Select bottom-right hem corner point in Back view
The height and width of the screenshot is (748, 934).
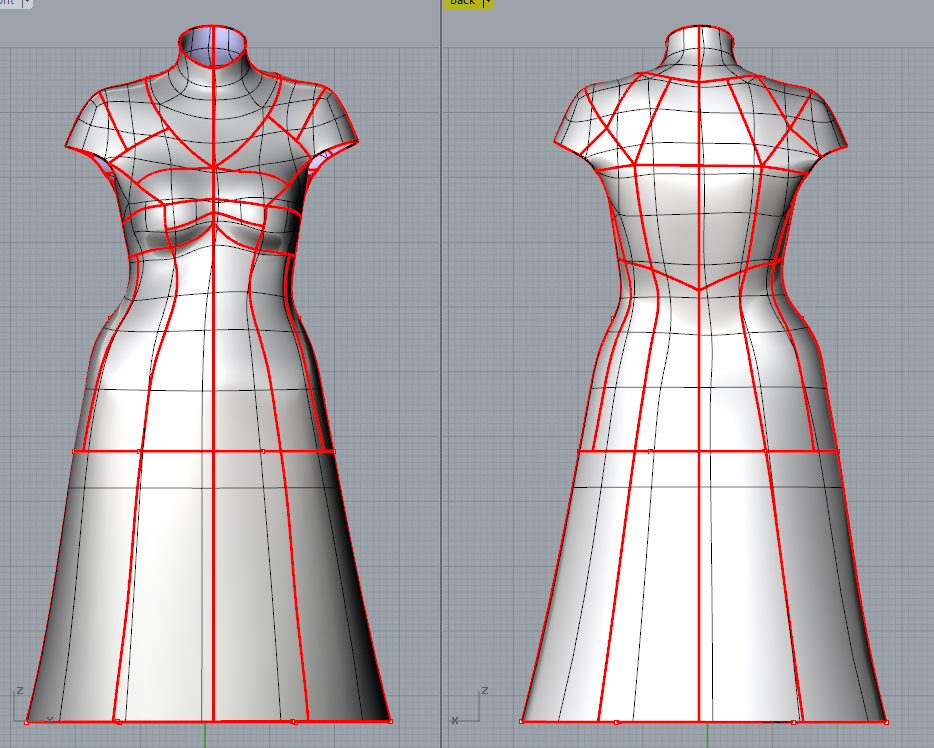coord(886,721)
